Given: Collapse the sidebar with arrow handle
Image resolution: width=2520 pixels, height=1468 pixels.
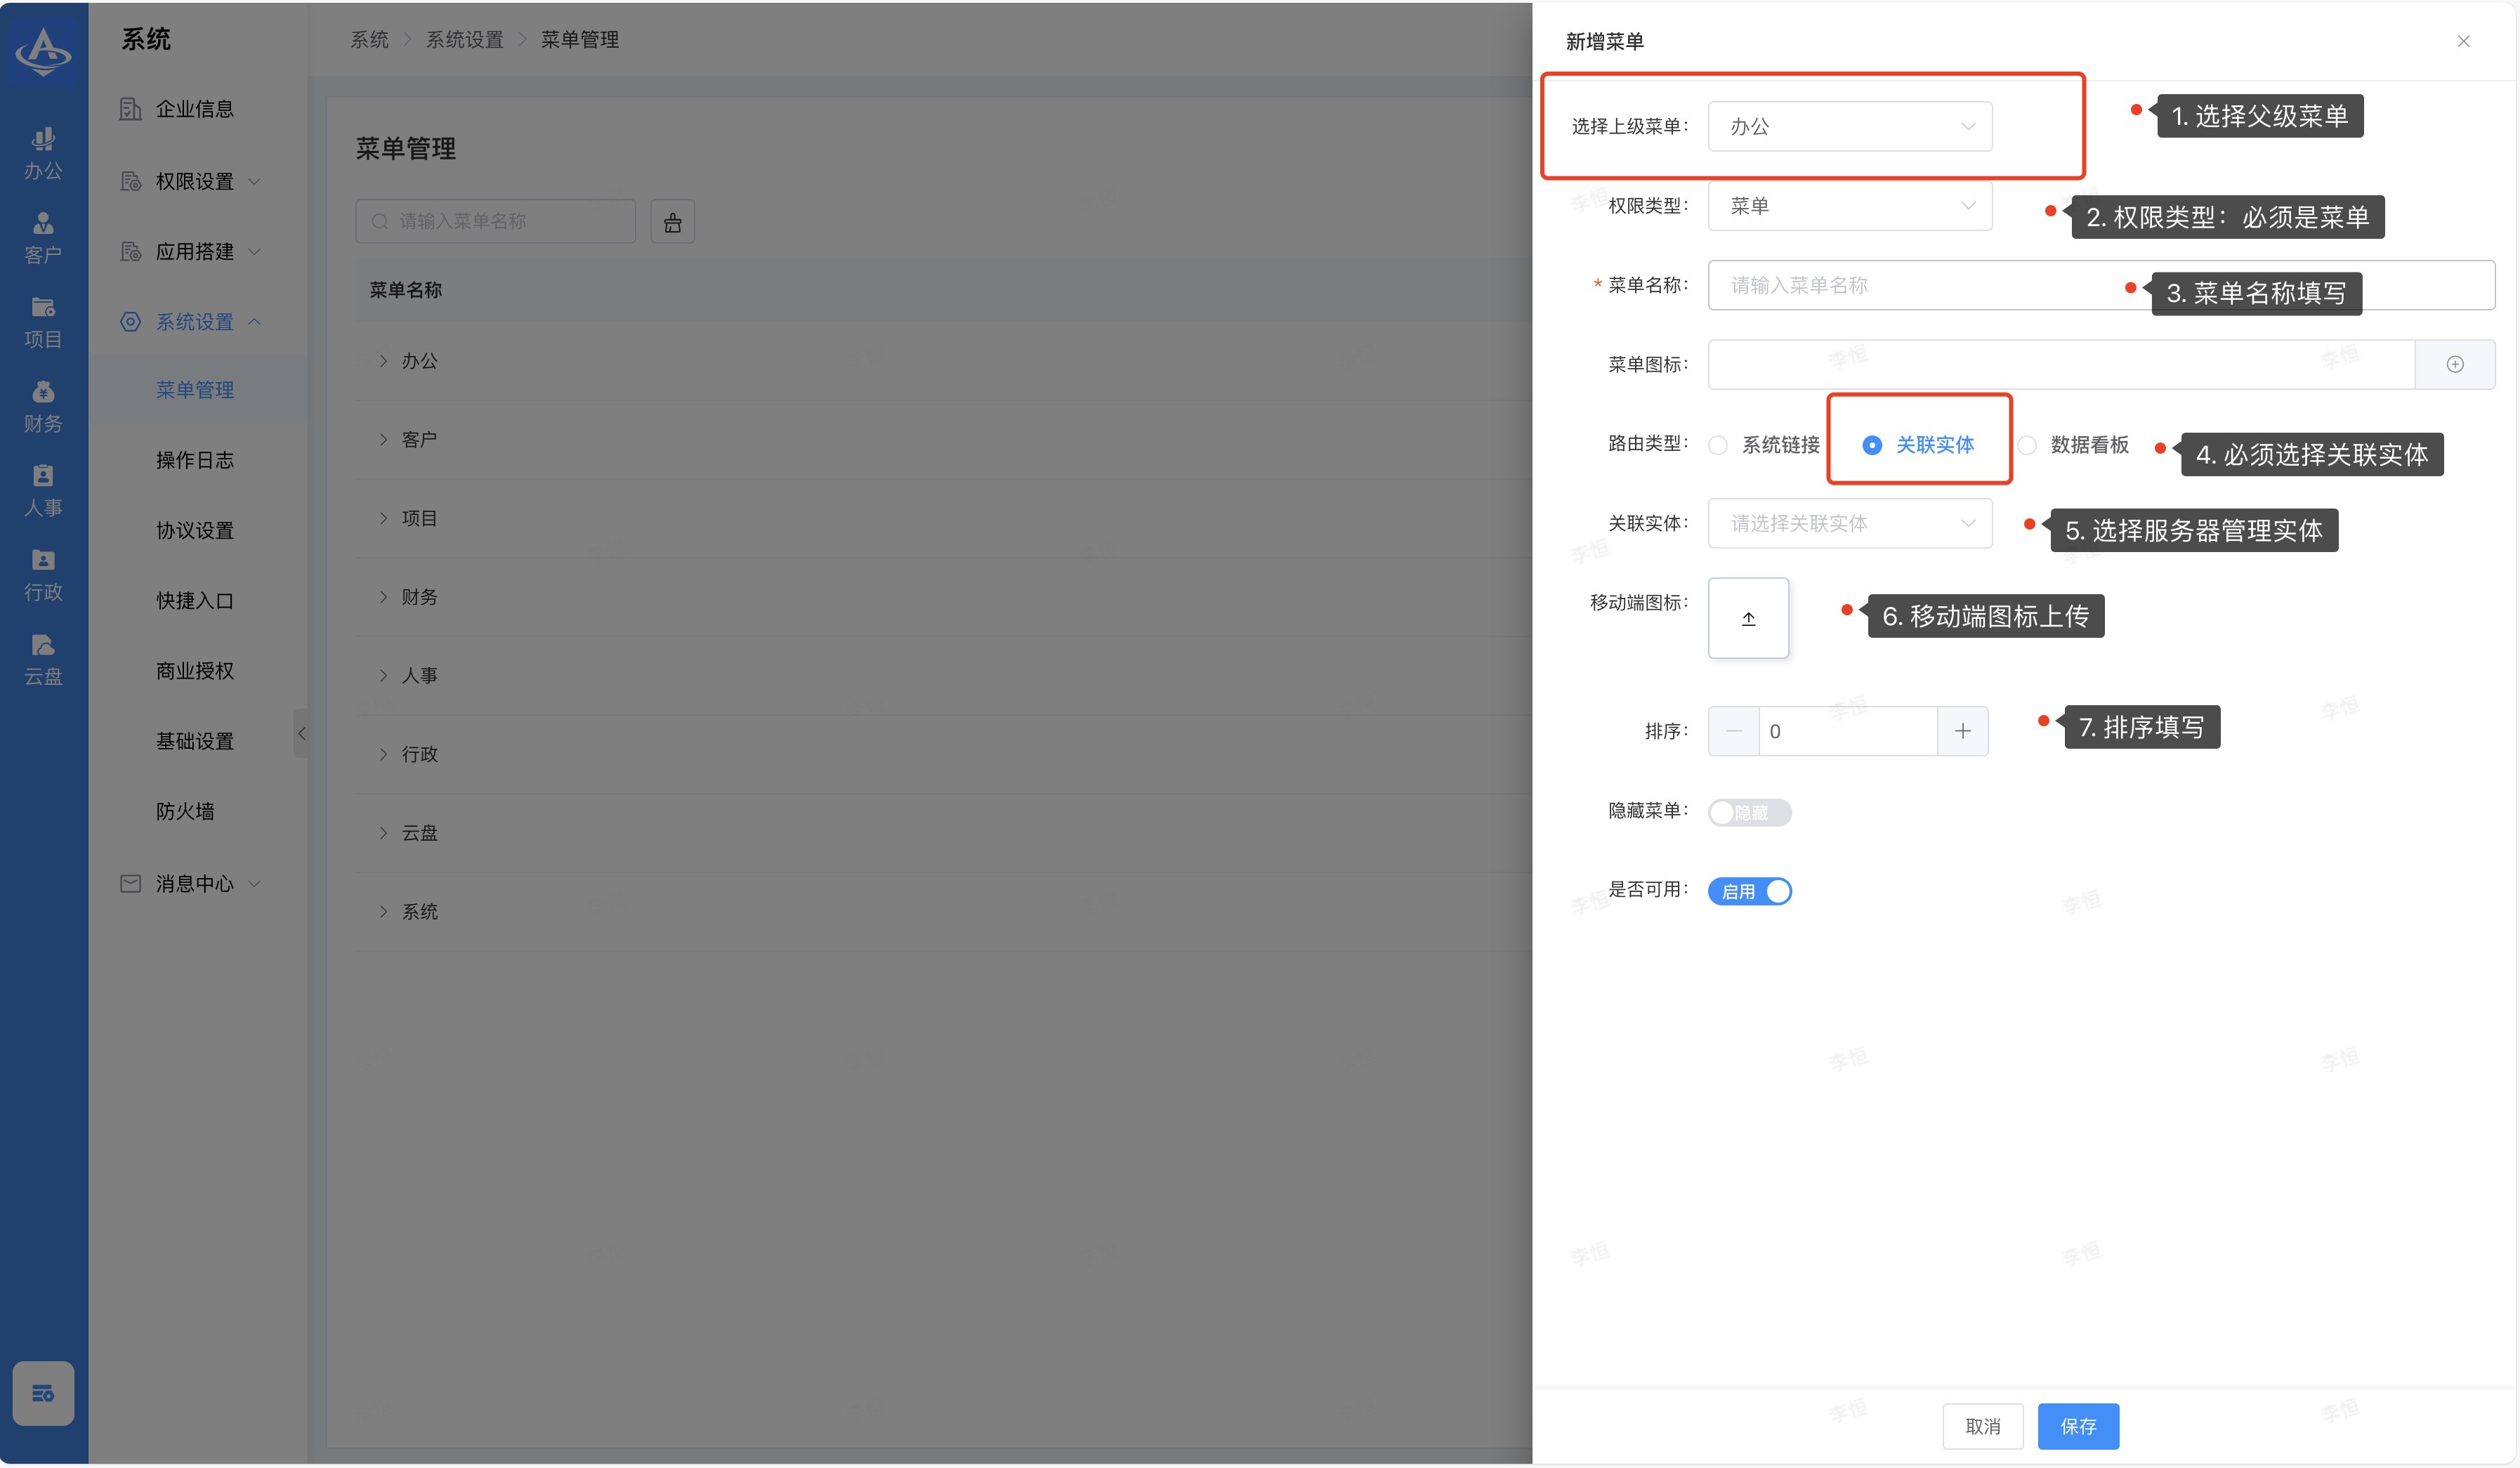Looking at the screenshot, I should (301, 733).
